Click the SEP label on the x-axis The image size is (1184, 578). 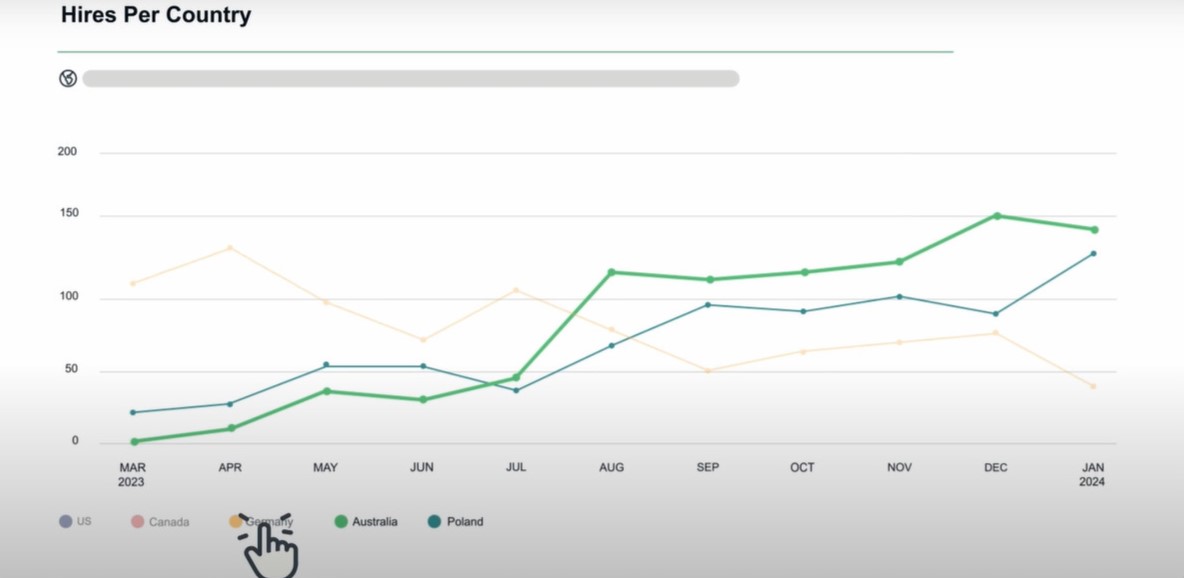[x=707, y=468]
